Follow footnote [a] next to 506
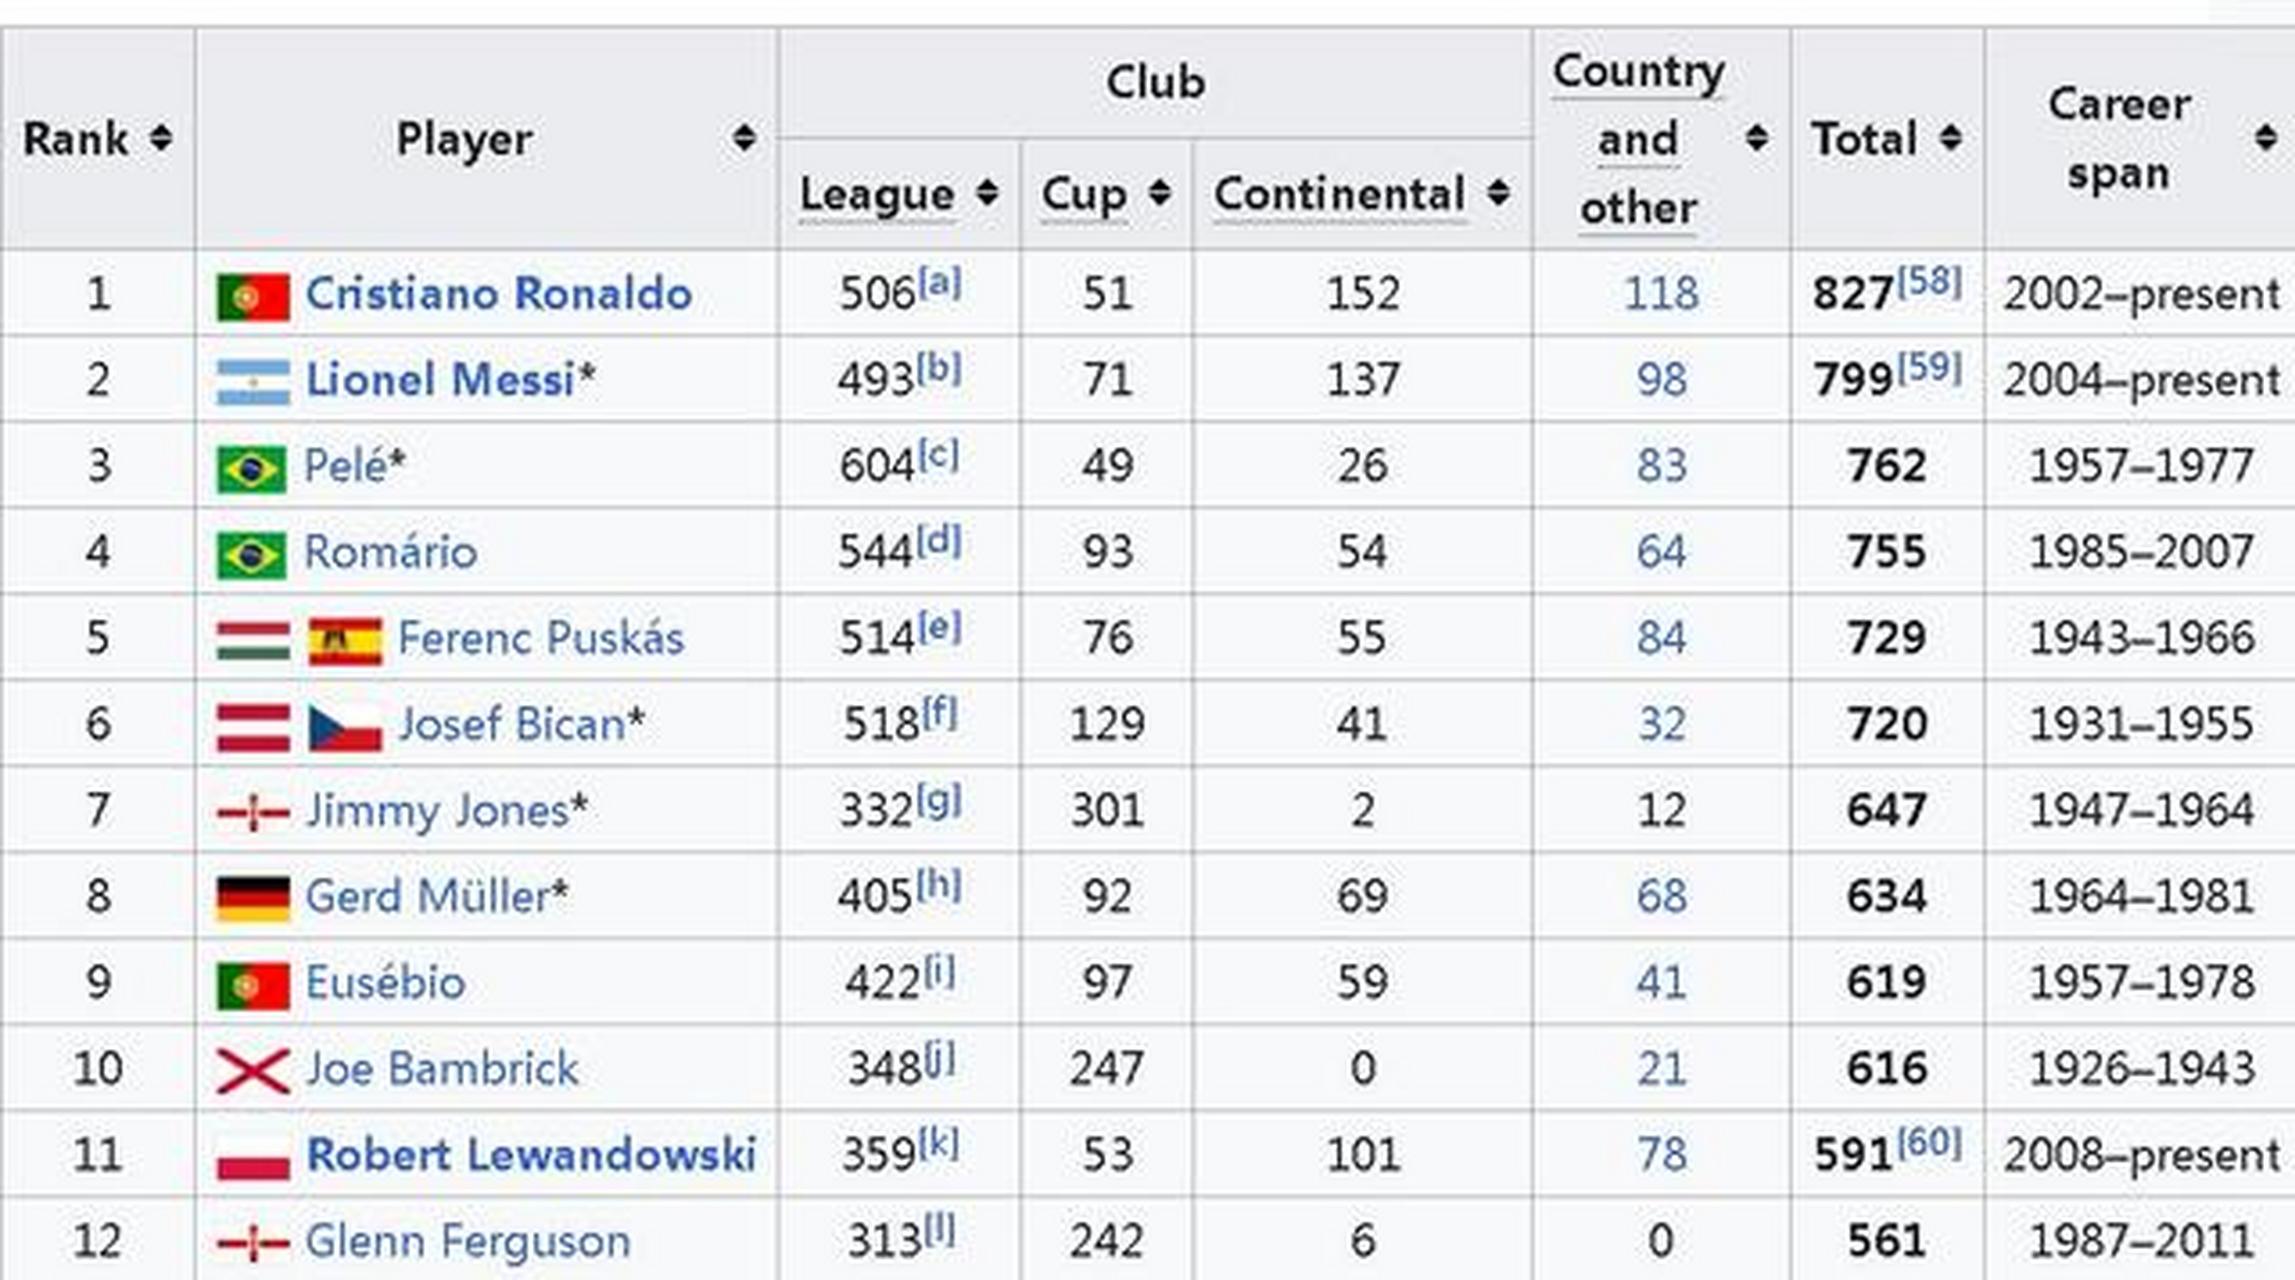The width and height of the screenshot is (2295, 1280). pos(940,282)
